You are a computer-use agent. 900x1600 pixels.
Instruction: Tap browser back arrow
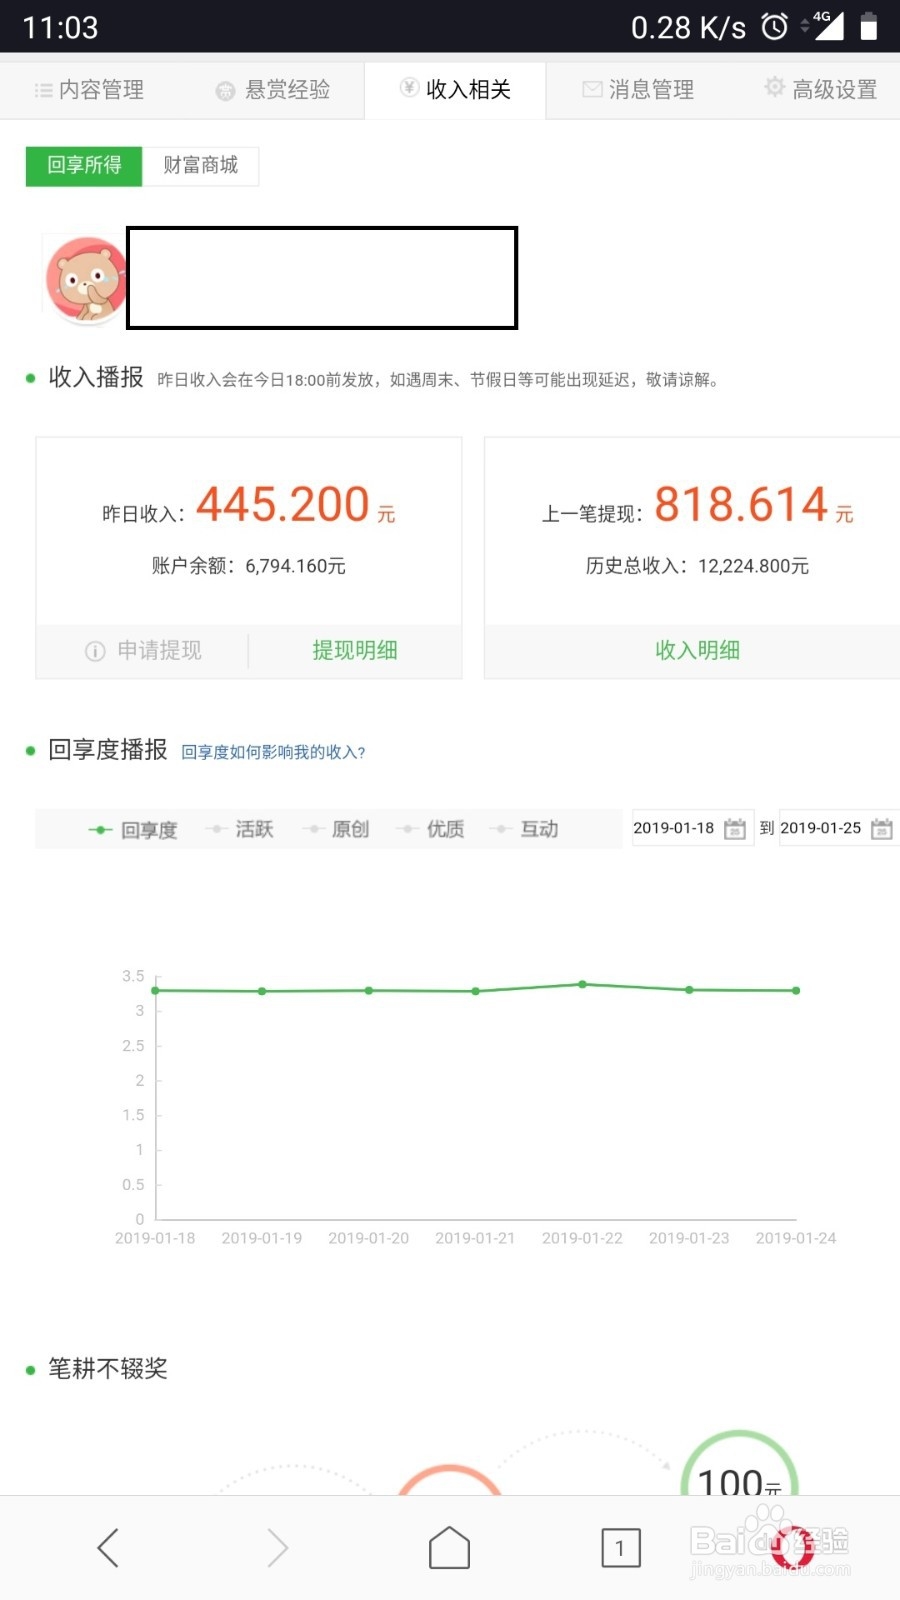point(108,1548)
